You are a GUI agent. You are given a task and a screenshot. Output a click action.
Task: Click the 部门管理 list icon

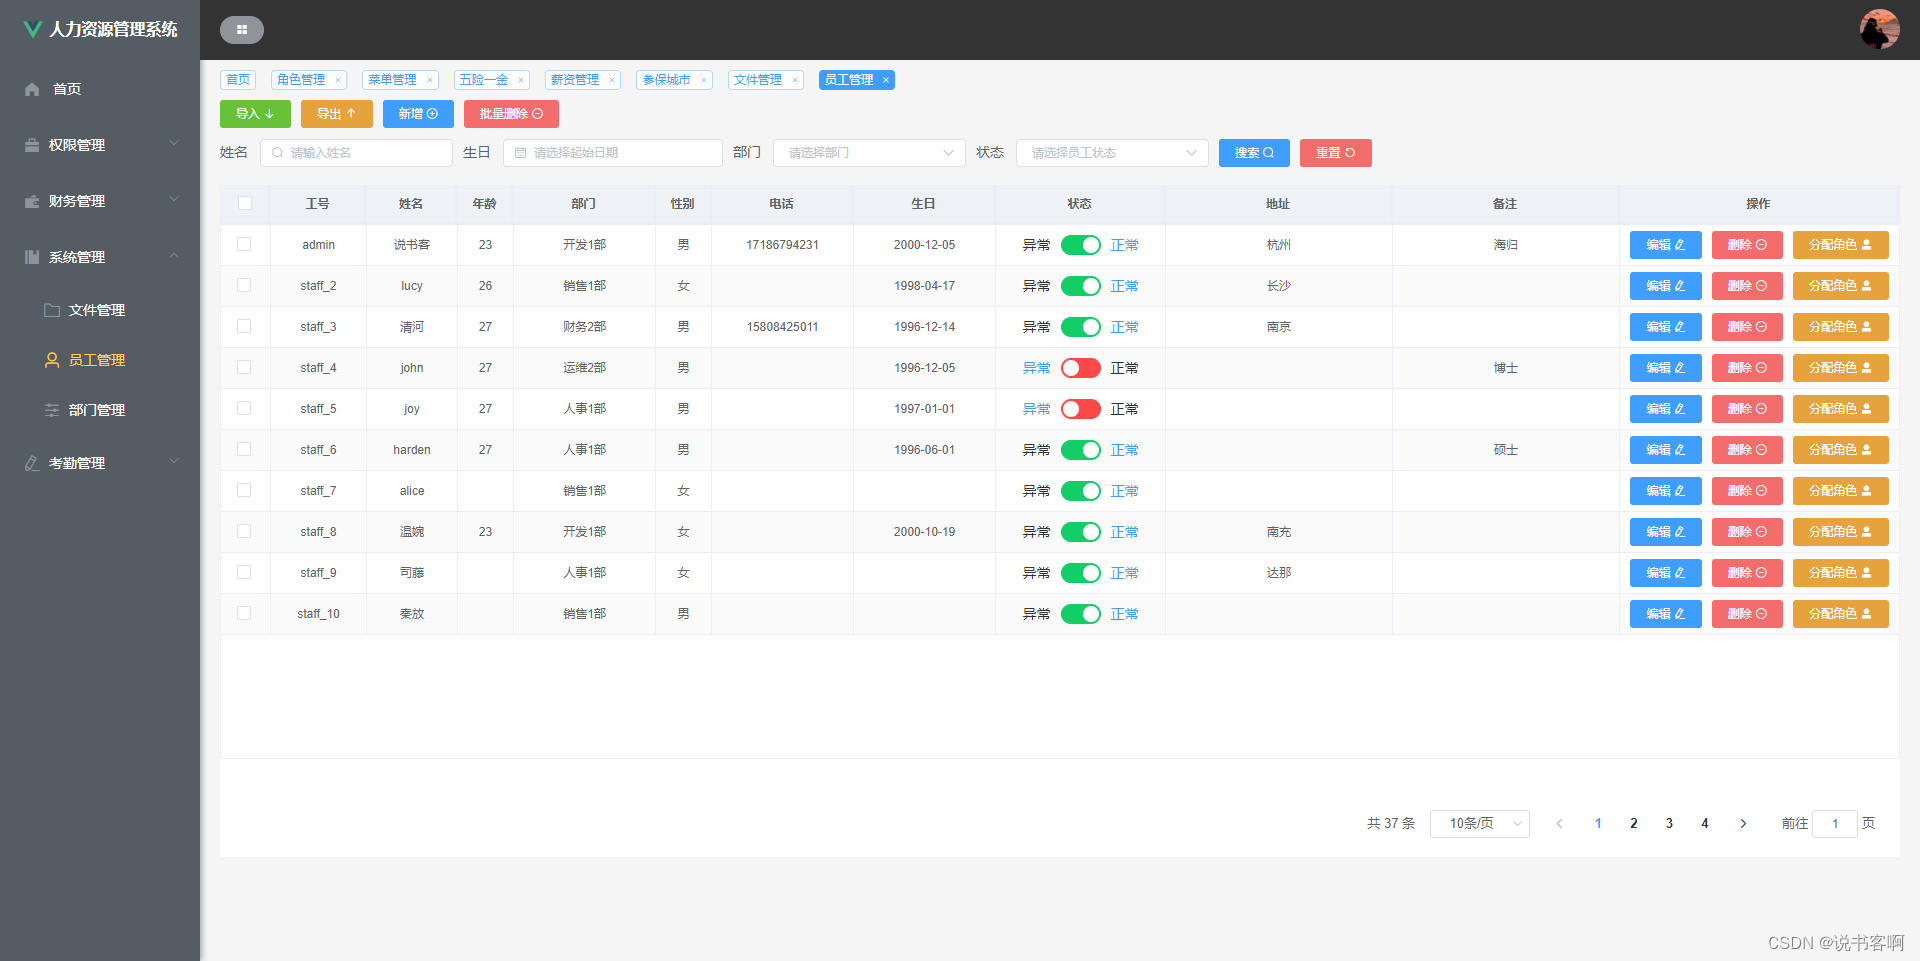[52, 410]
